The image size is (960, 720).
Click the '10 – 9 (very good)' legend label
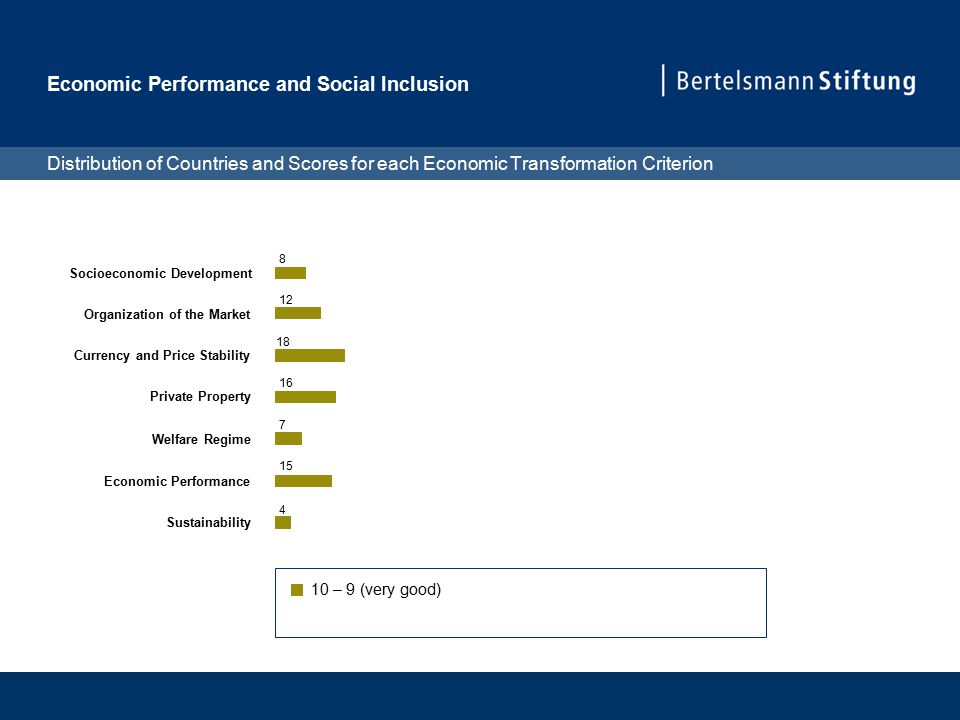[376, 590]
